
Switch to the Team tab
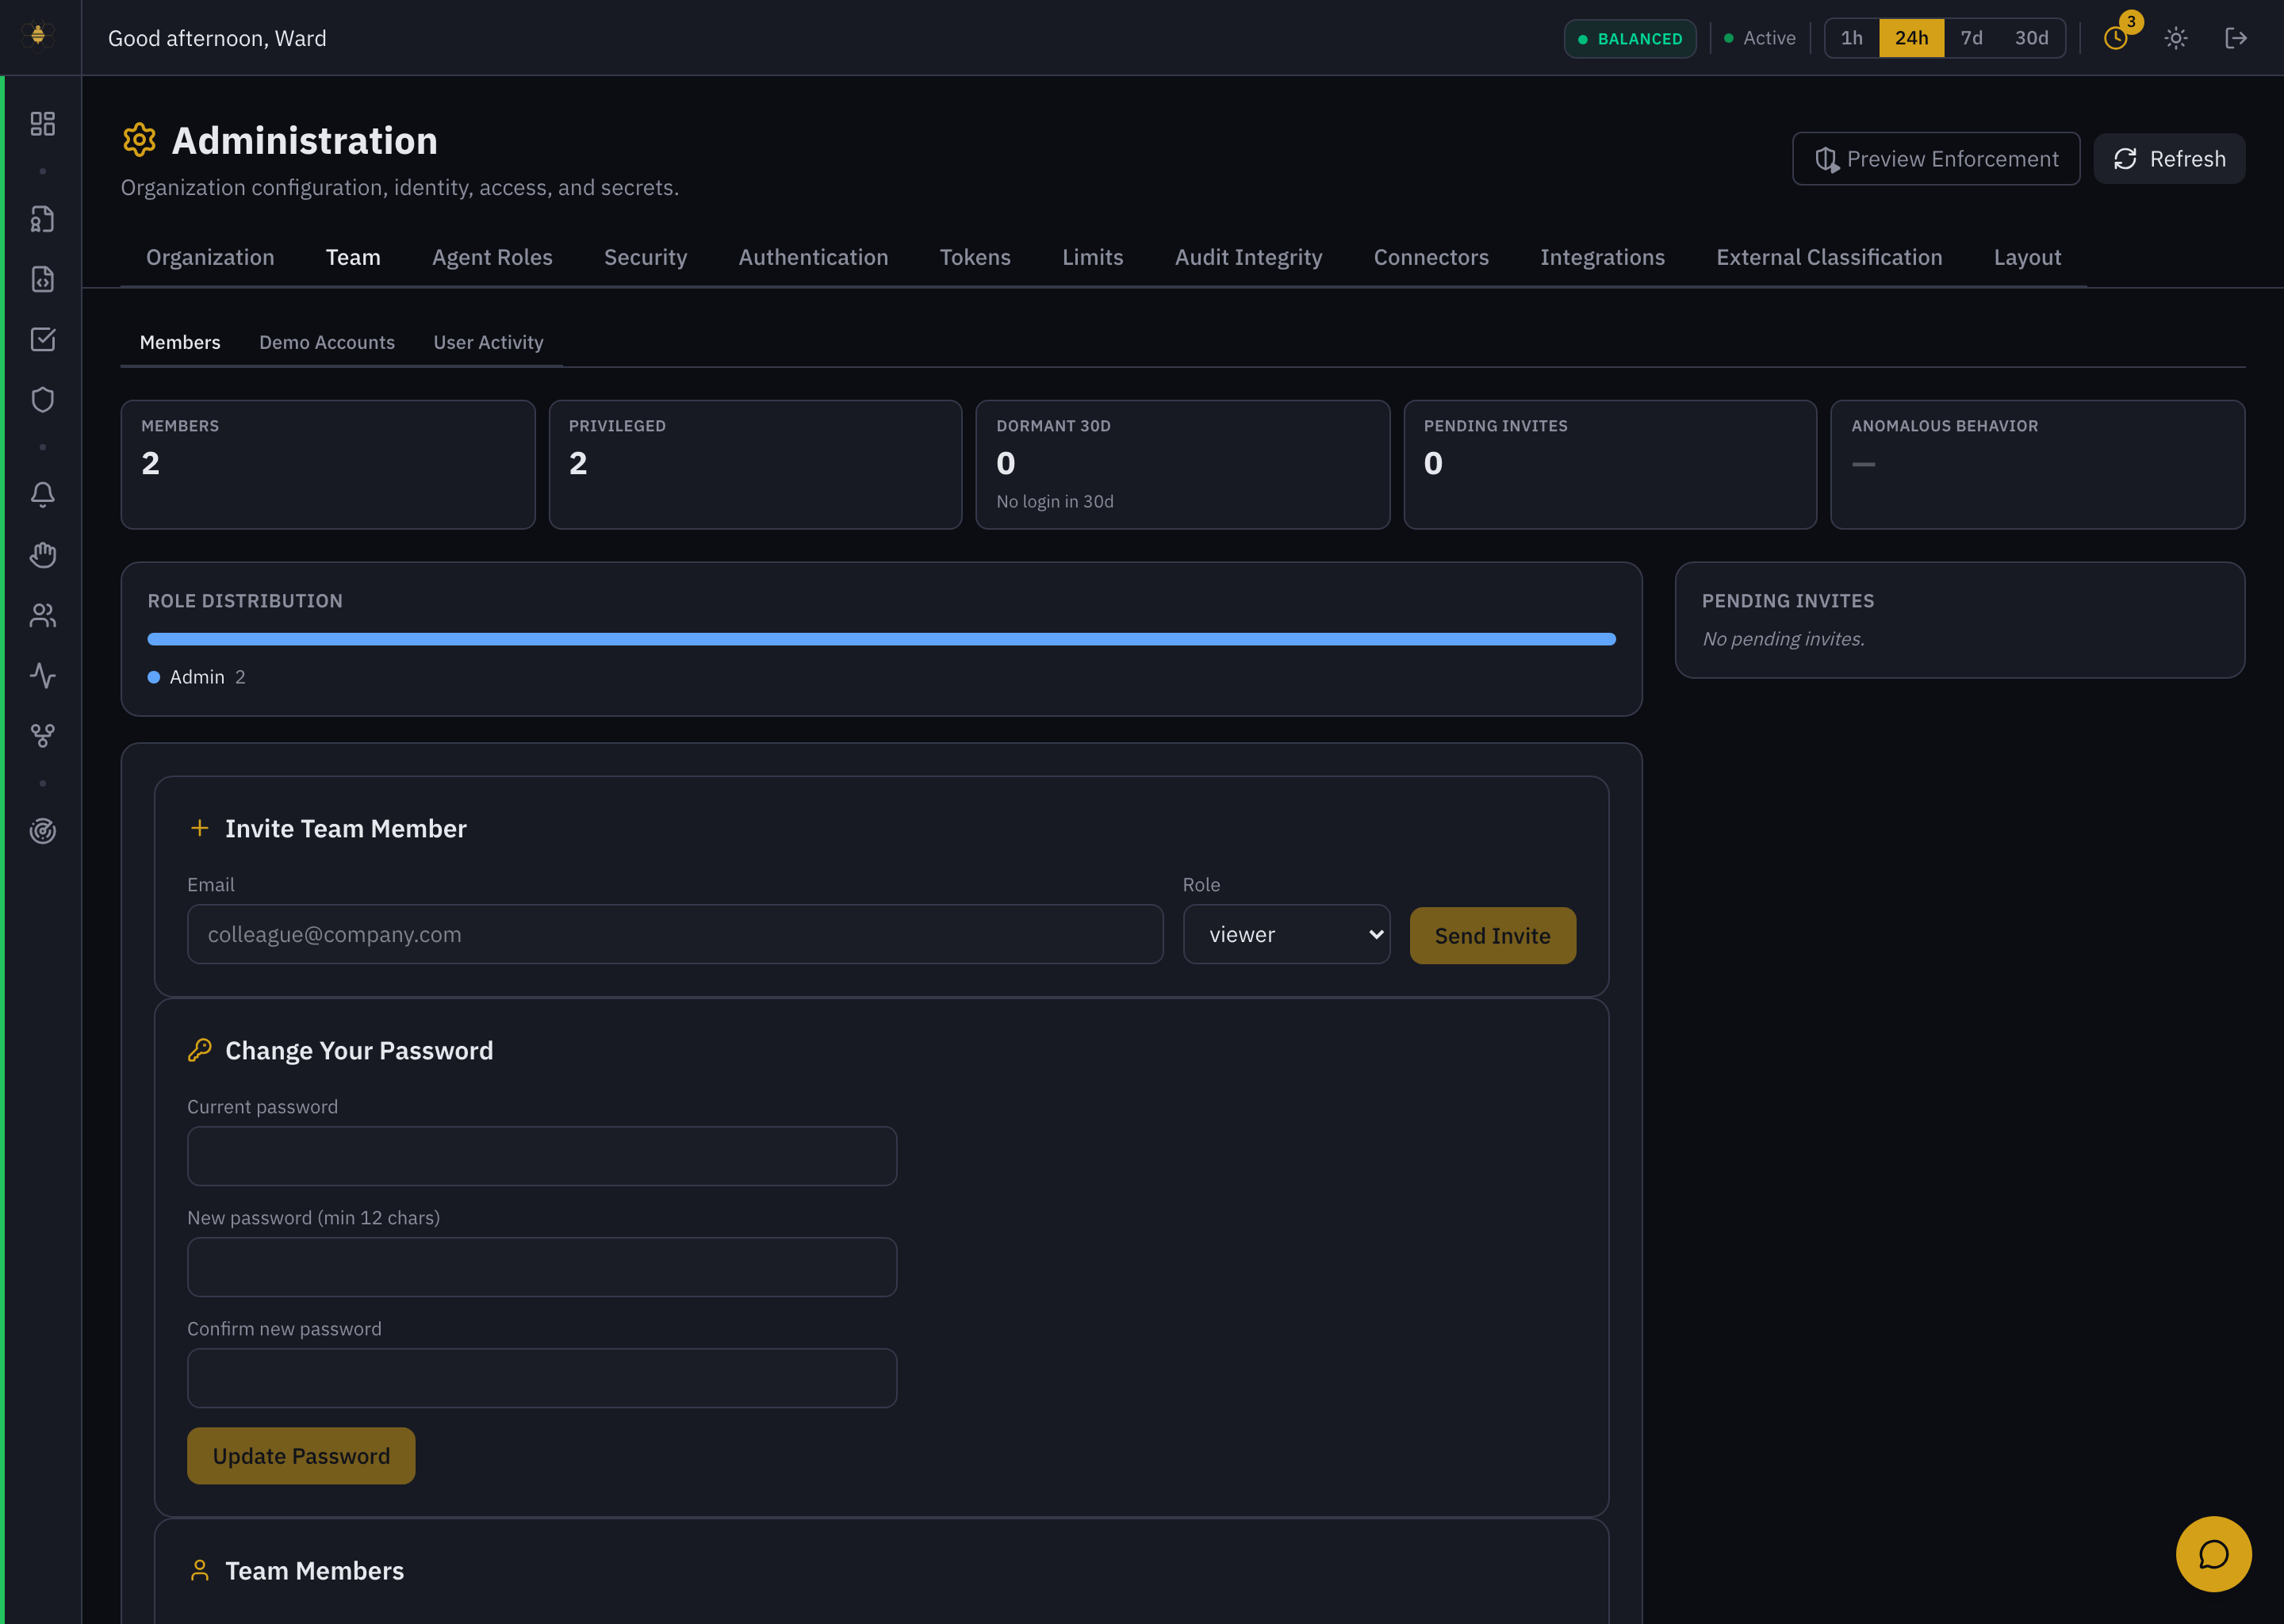click(353, 257)
